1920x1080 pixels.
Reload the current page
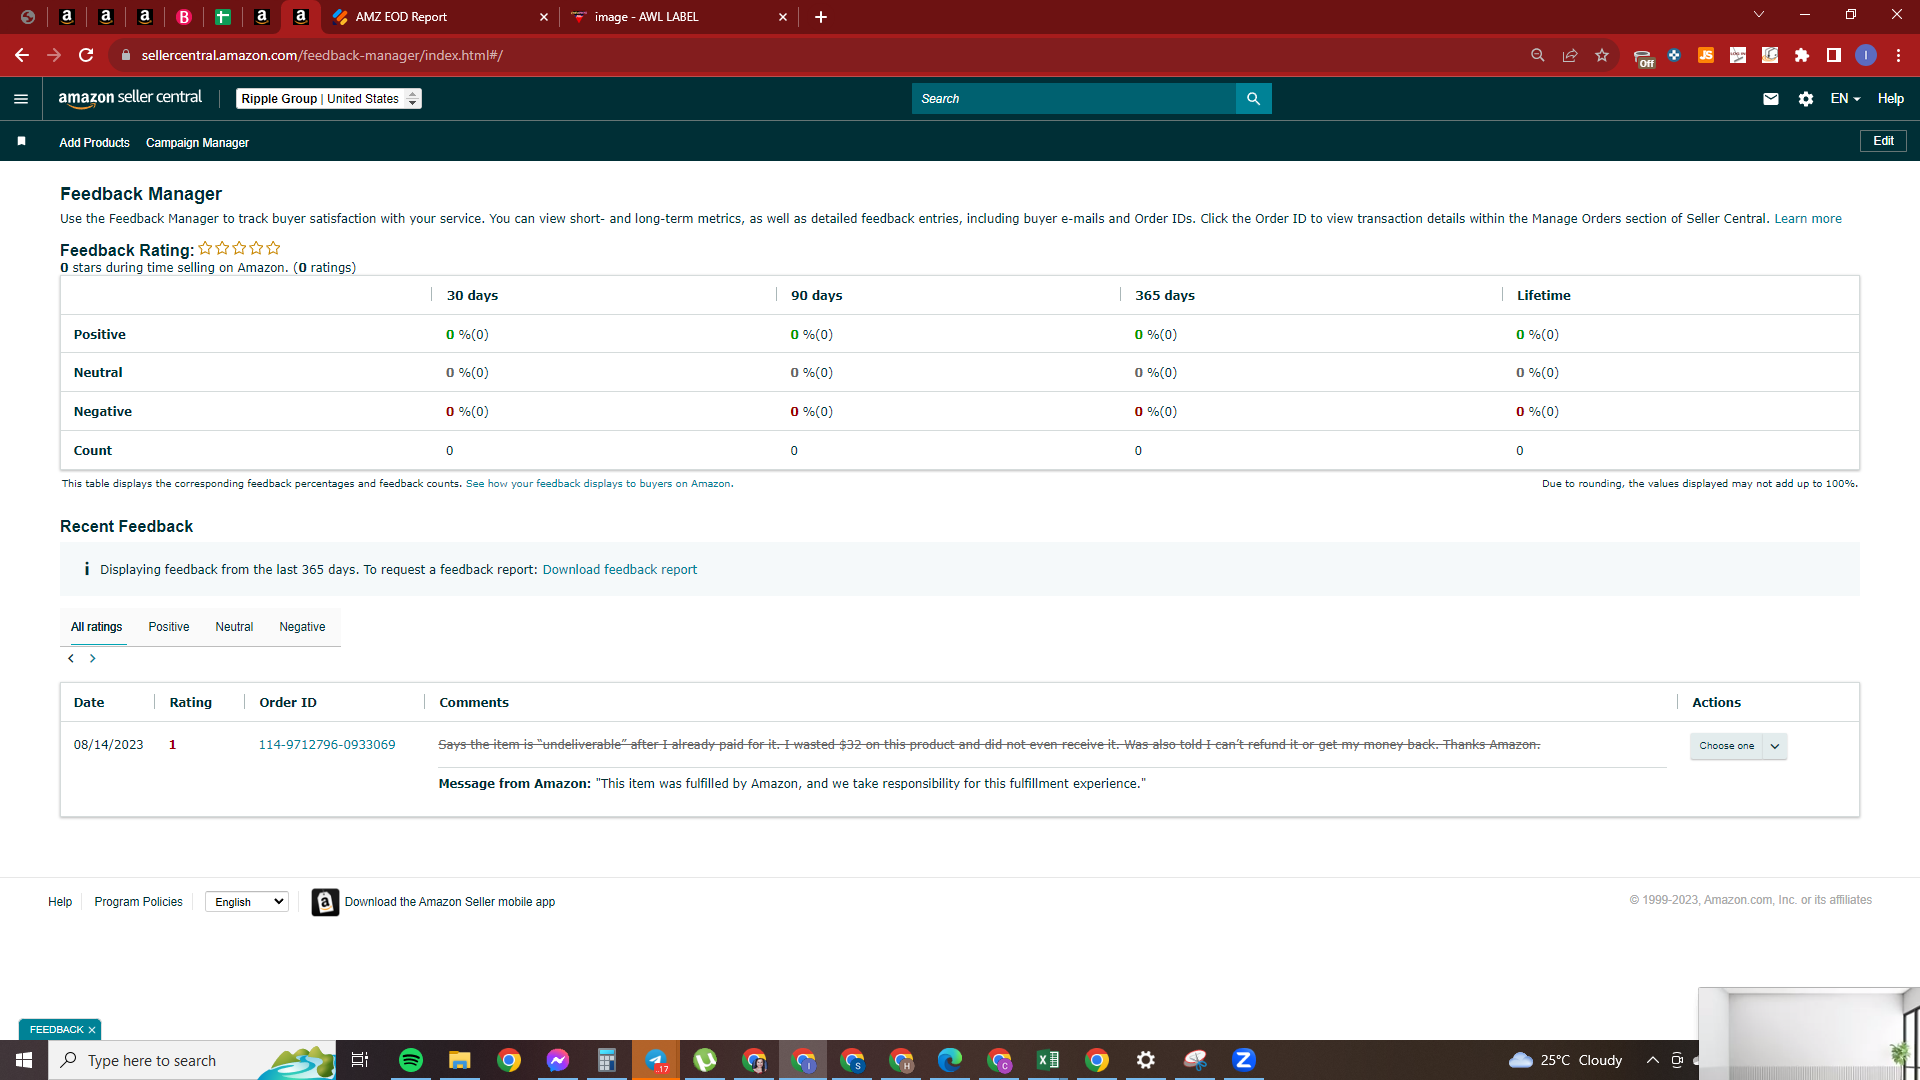point(86,56)
